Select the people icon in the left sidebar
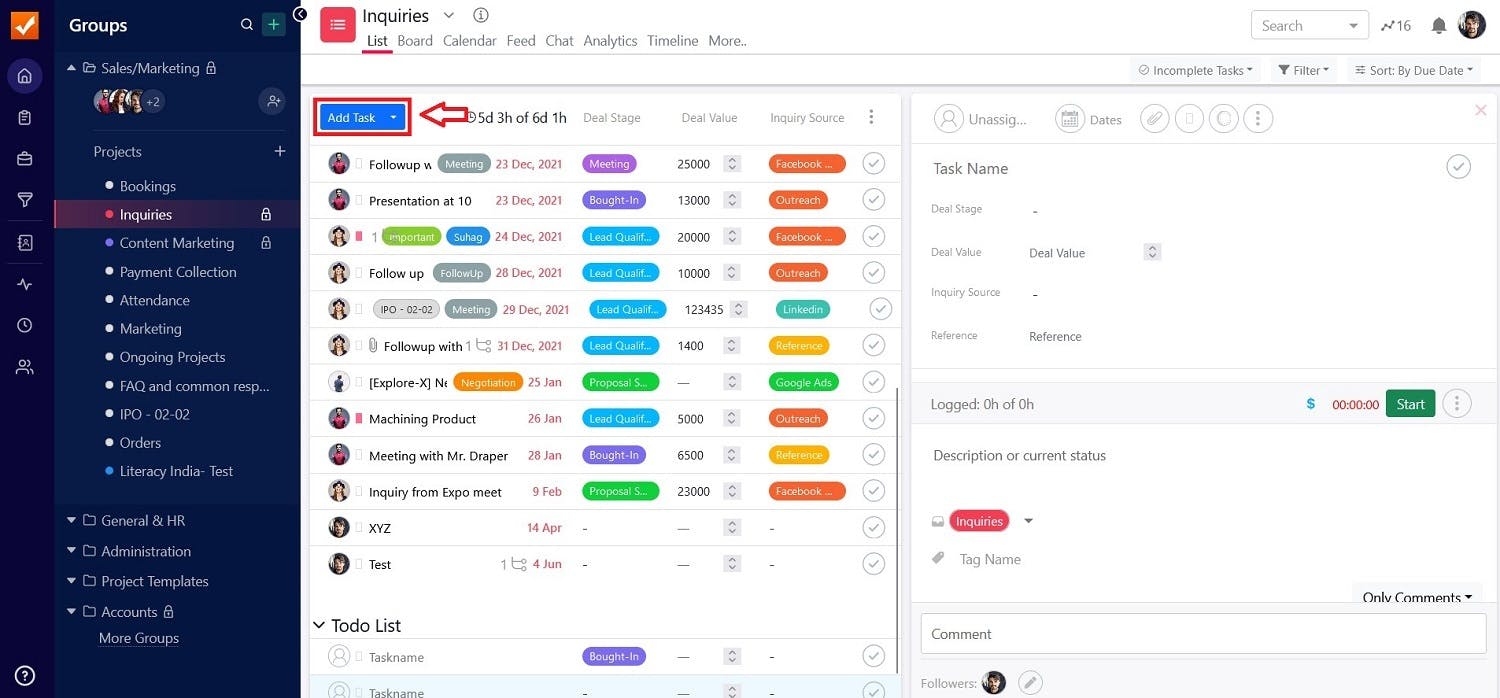This screenshot has height=698, width=1500. point(25,366)
